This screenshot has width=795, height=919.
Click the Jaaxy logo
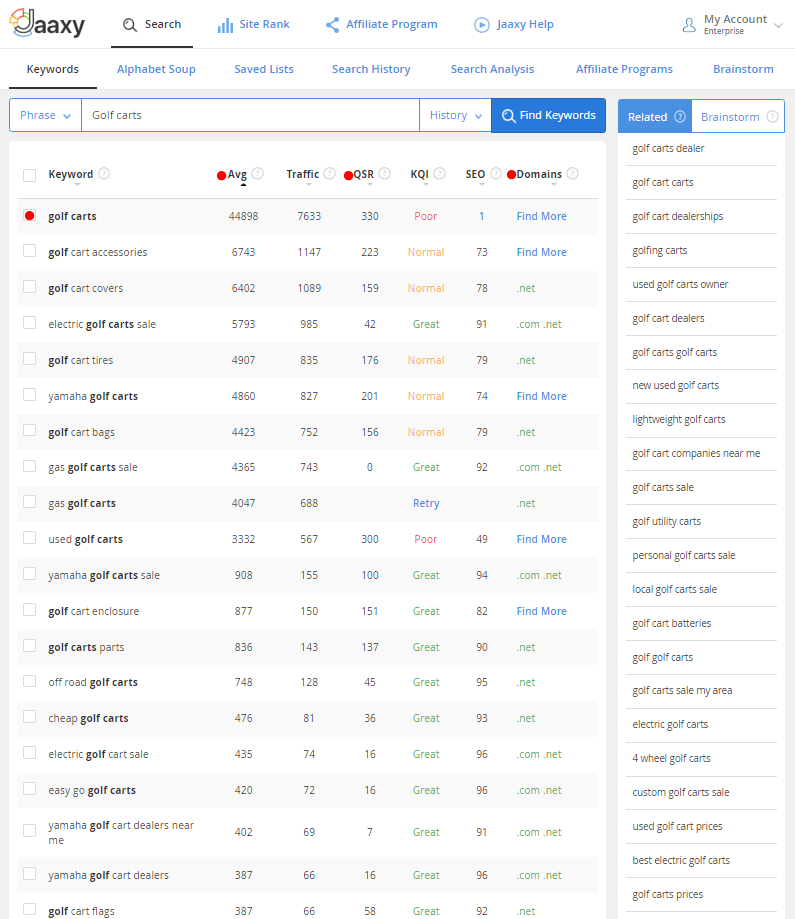[x=47, y=23]
